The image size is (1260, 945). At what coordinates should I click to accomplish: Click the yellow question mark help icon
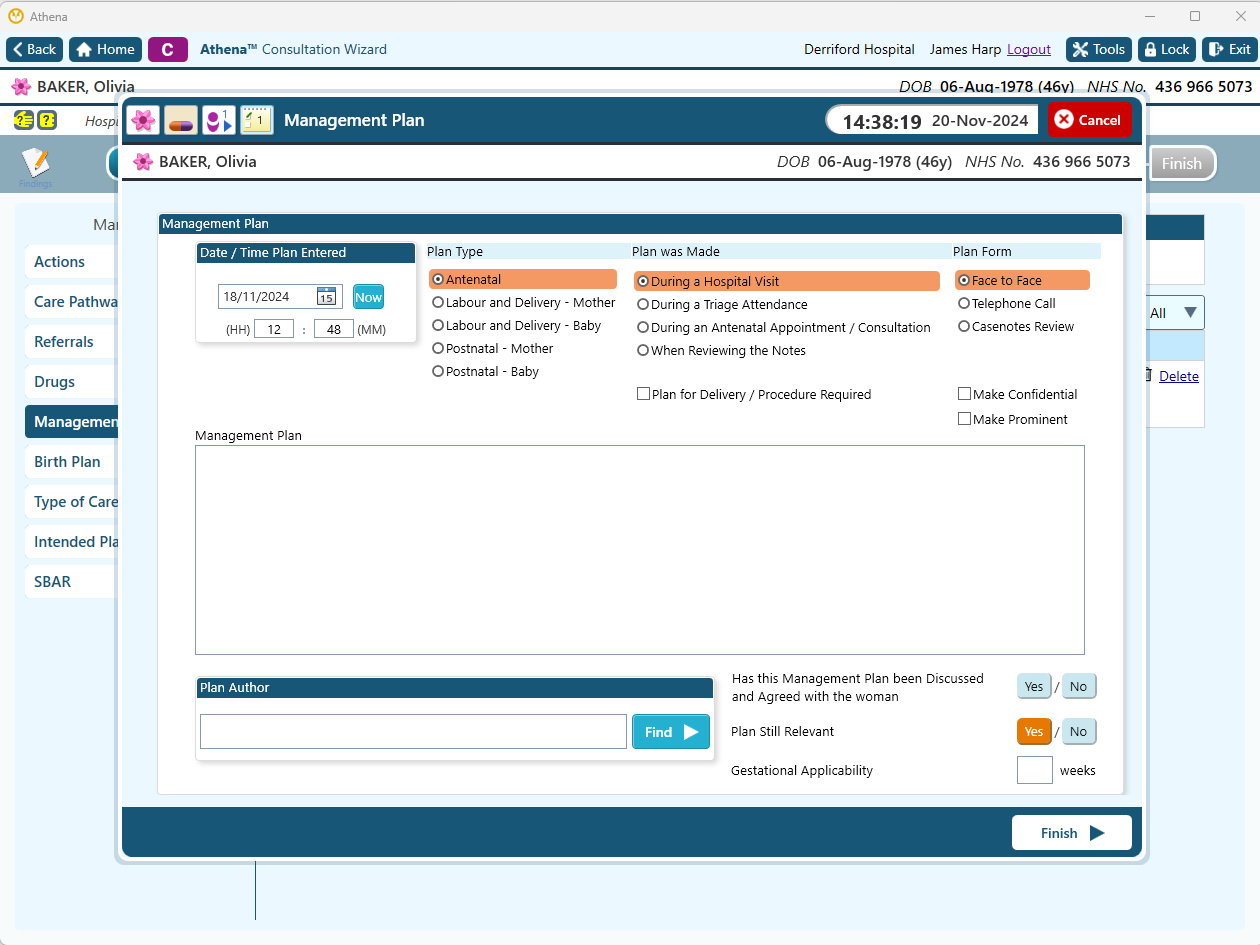47,120
